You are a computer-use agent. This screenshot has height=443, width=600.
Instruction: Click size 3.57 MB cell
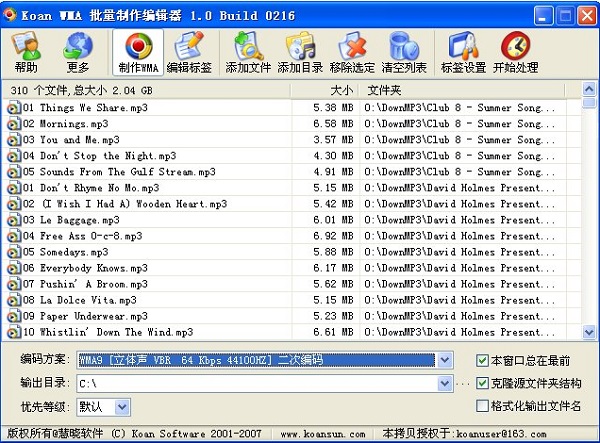(x=333, y=140)
